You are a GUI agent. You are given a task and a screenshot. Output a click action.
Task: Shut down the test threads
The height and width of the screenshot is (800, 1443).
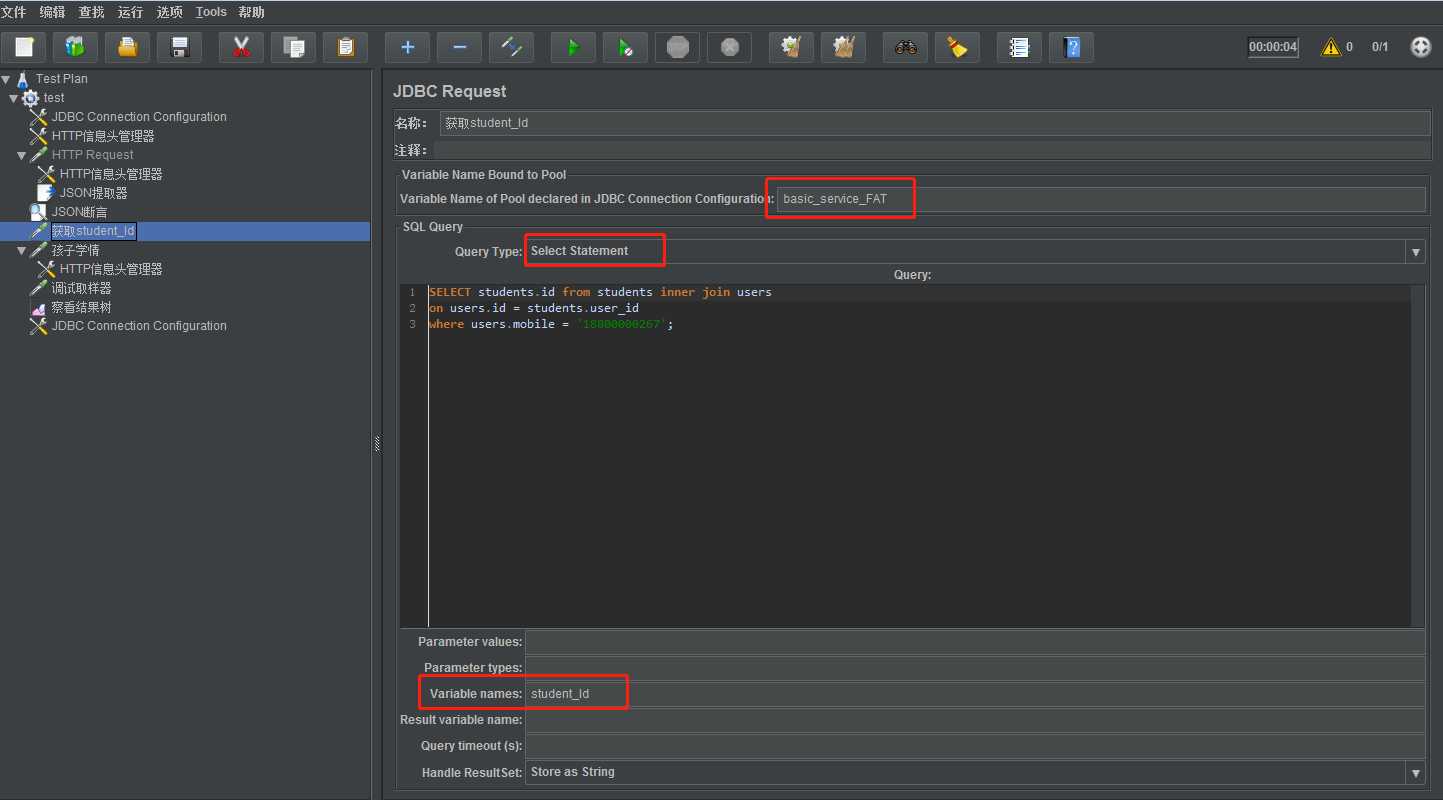pyautogui.click(x=729, y=47)
